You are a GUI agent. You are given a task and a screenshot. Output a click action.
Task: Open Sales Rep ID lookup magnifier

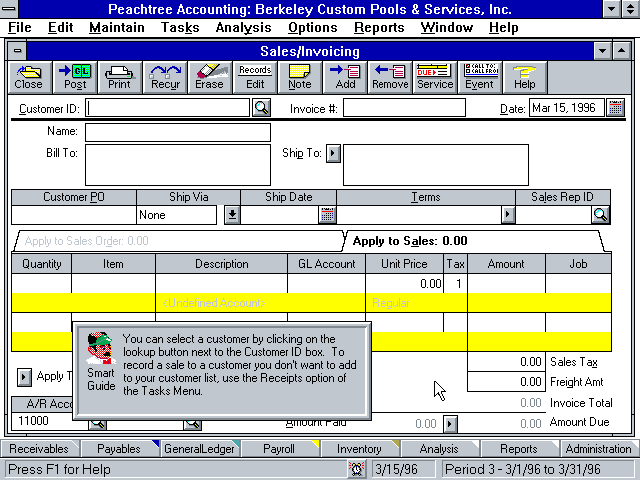point(600,215)
